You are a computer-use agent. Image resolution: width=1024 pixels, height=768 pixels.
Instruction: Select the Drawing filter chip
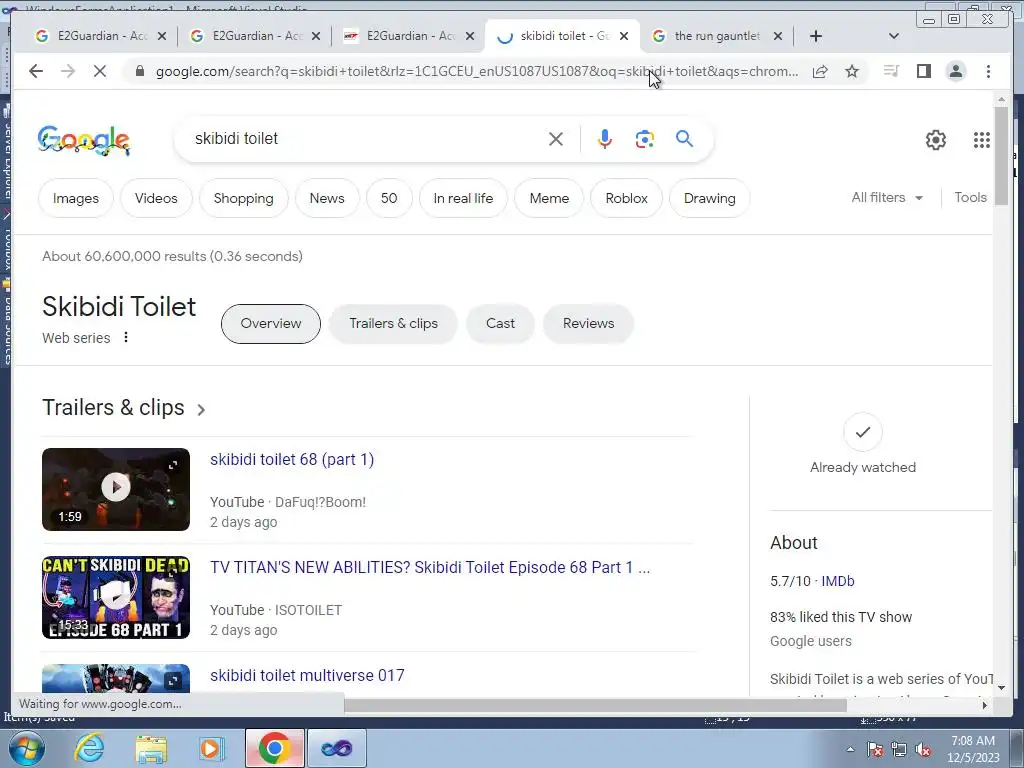click(710, 198)
